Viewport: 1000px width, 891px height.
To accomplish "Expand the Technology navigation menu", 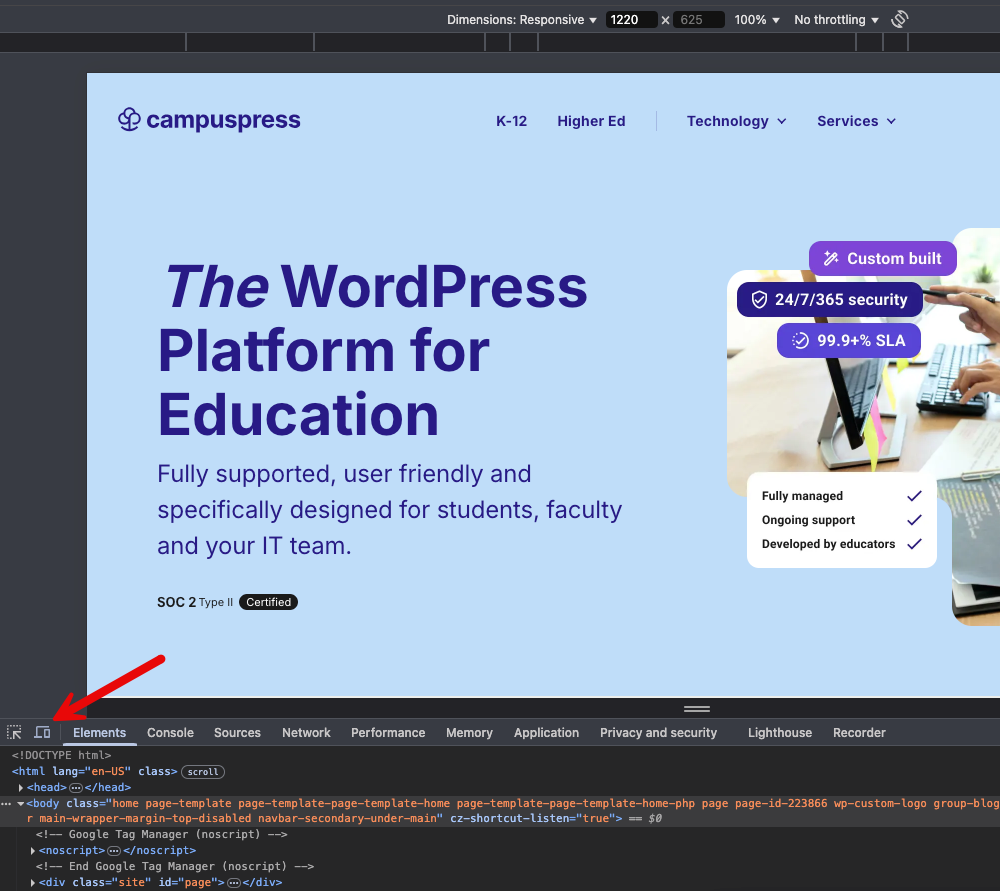I will tap(737, 121).
